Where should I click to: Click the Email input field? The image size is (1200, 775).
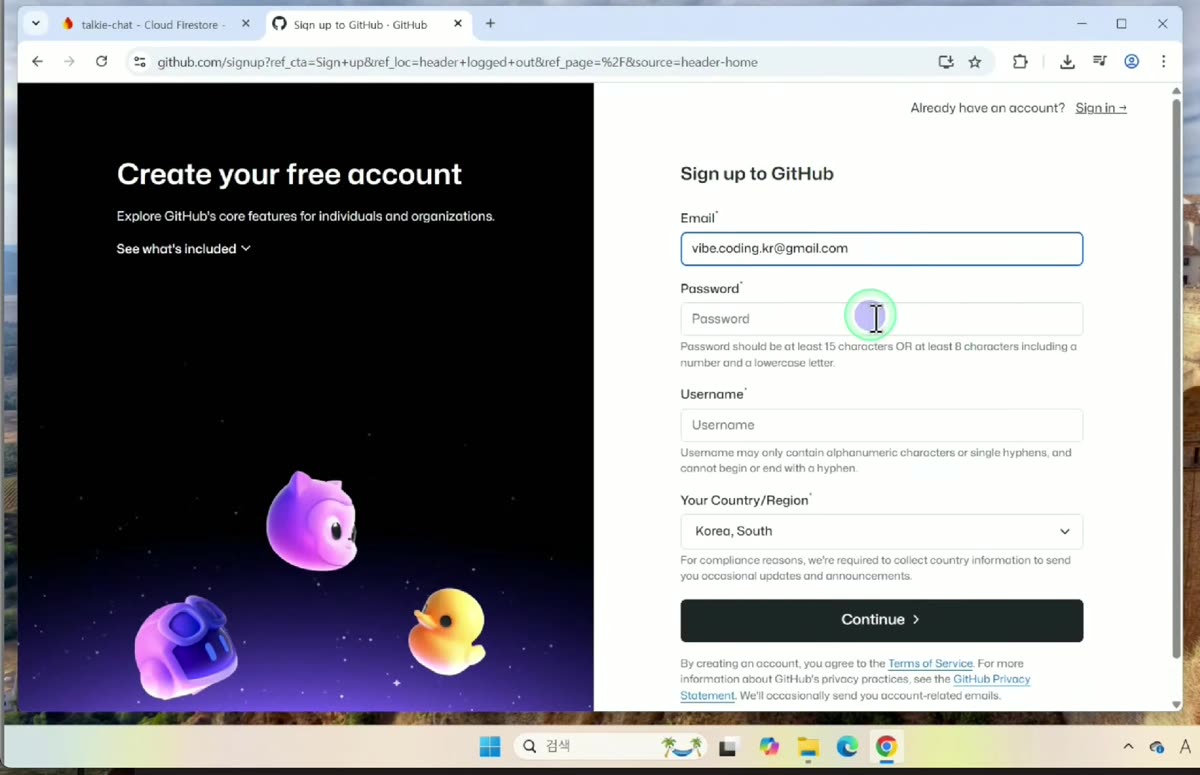coord(881,249)
